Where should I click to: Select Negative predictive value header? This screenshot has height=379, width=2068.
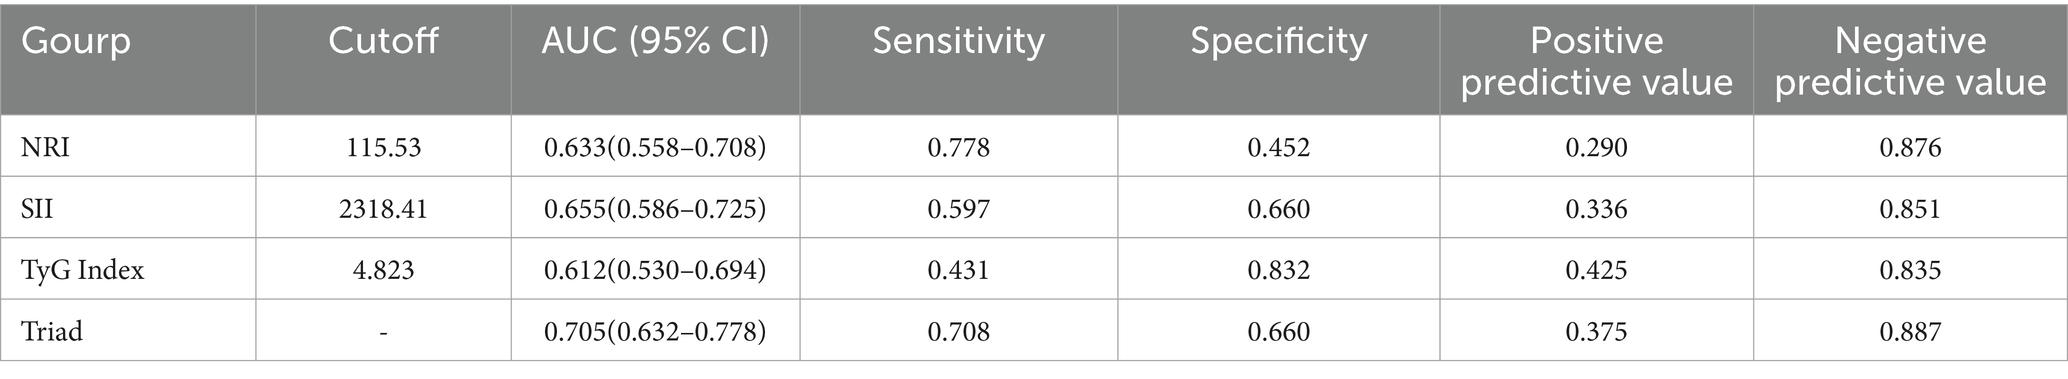pos(1910,60)
